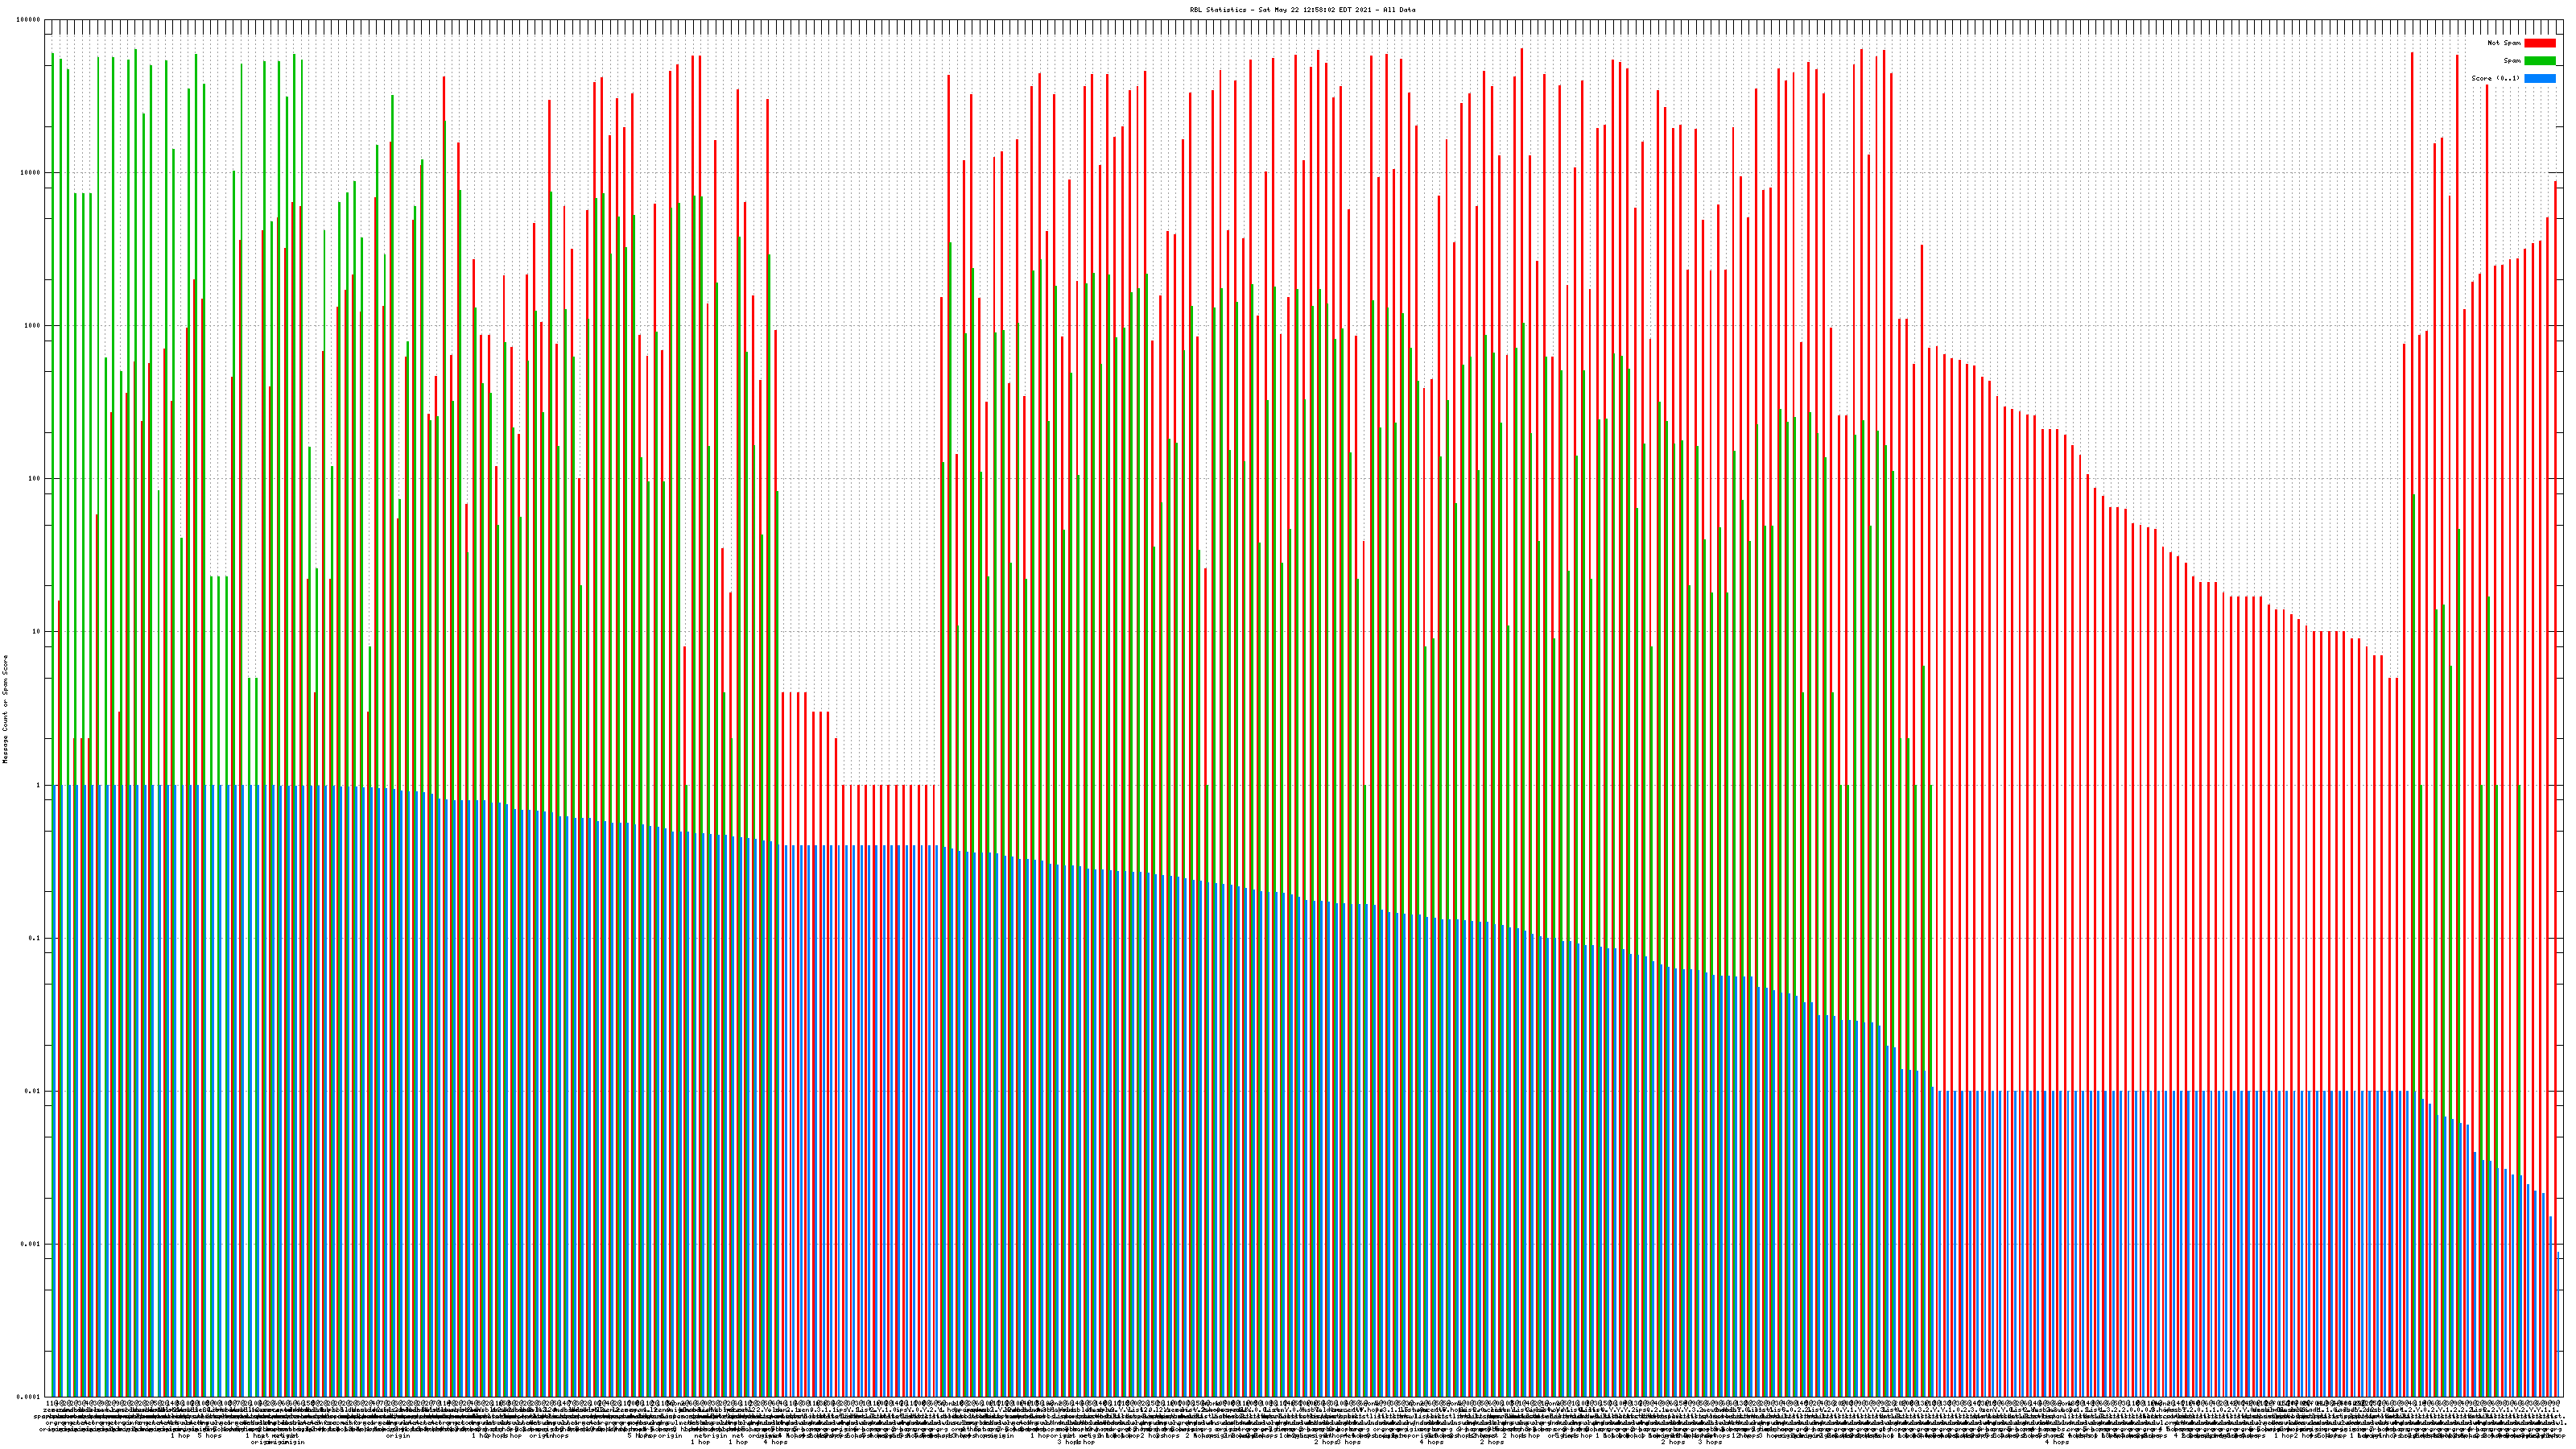
Task: Click the 10 y-axis tick label
Action: (37, 632)
